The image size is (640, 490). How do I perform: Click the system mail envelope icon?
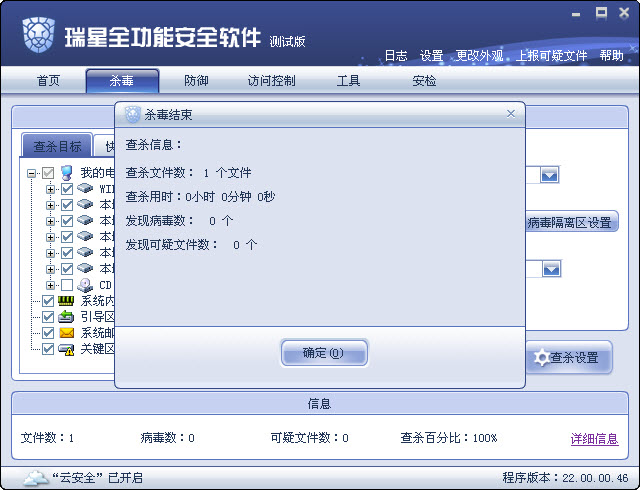[x=67, y=333]
